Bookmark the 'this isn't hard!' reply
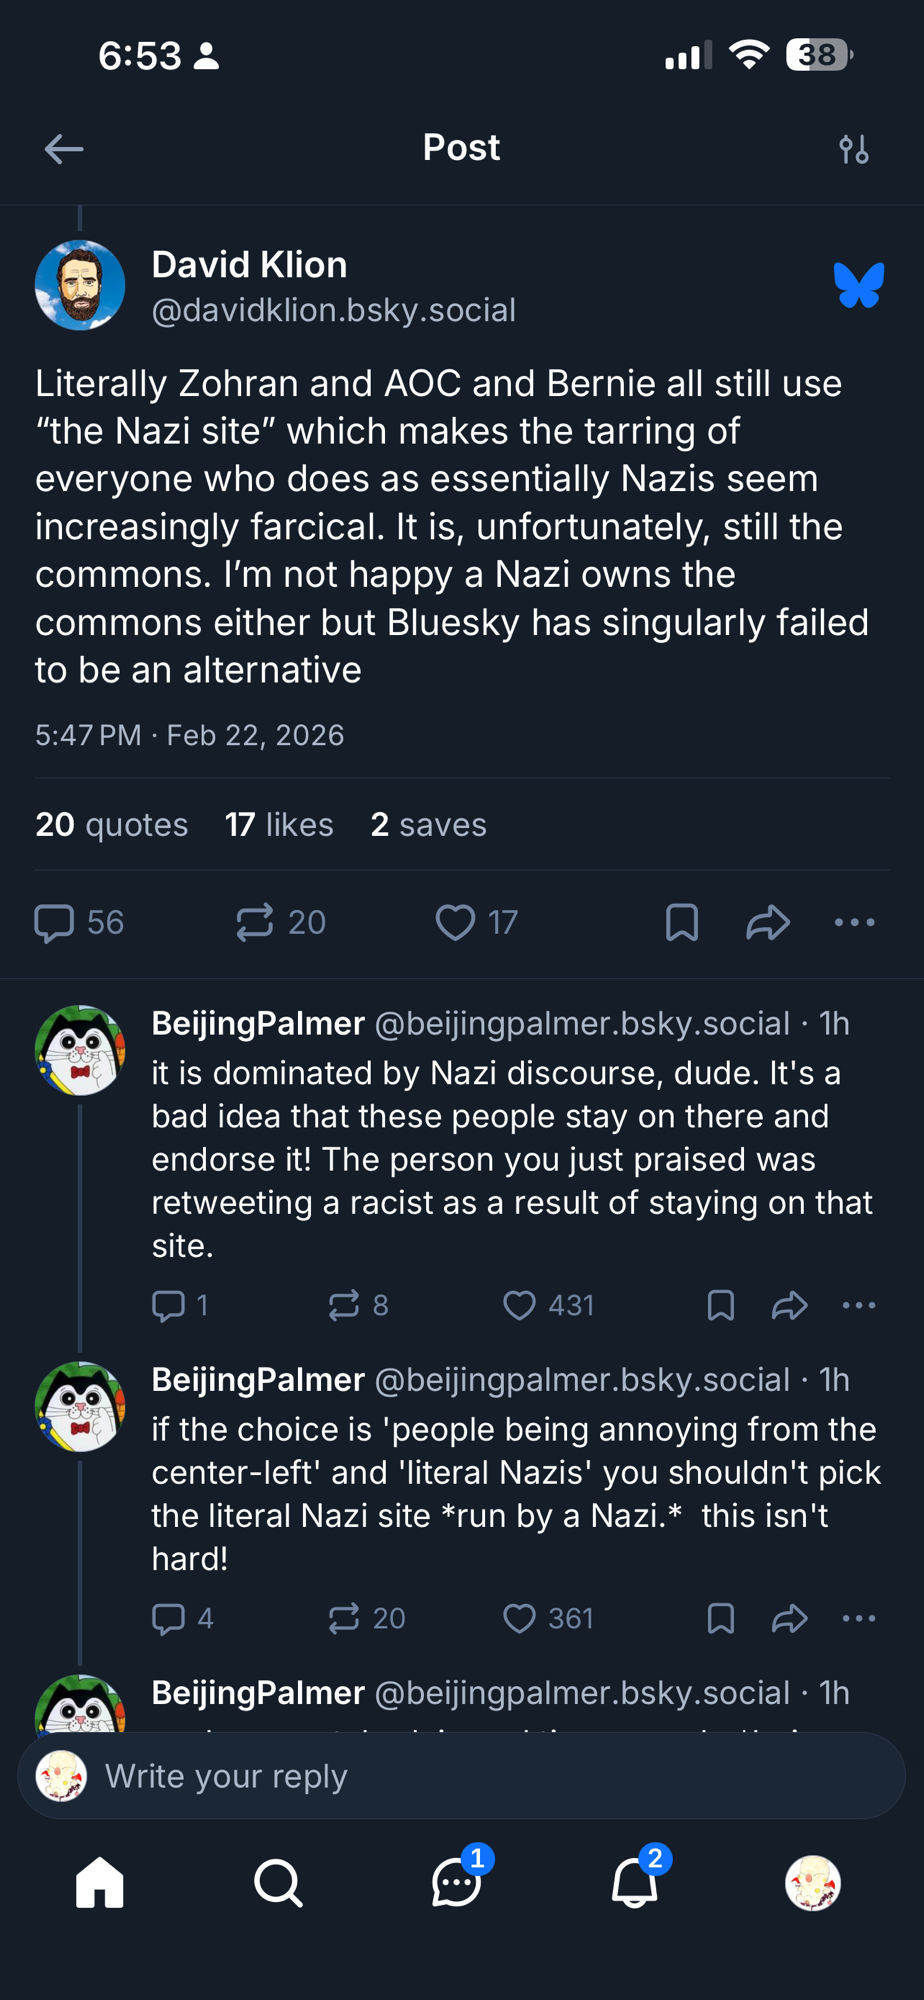 721,1618
